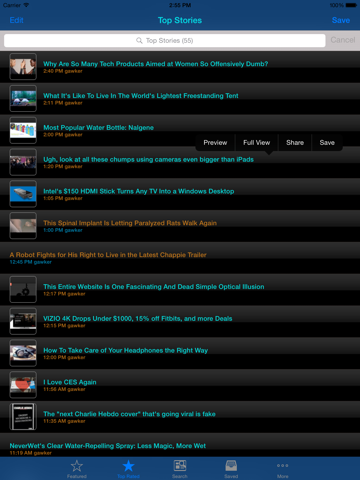Open thumbnail for Headphones care story
360x480 pixels.
click(23, 353)
